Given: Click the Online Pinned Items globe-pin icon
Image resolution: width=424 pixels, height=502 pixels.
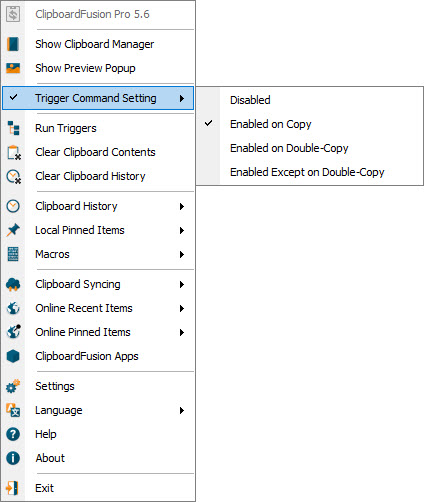Looking at the screenshot, I should point(14,332).
